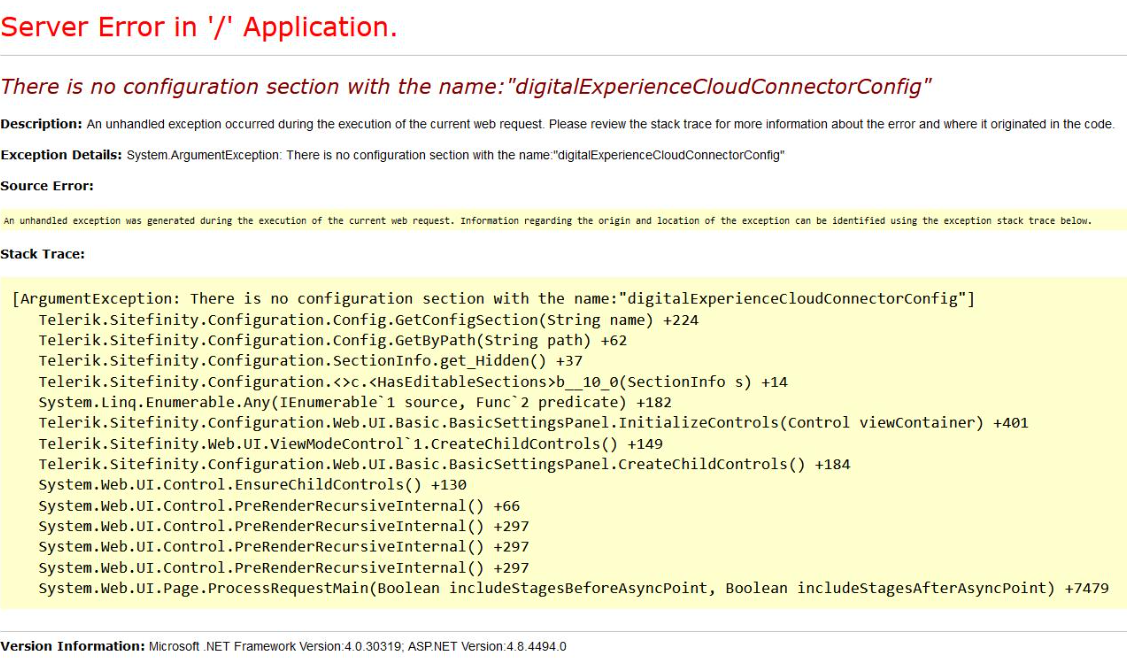Viewport: 1127px width, 660px height.
Task: Click "System.ArgumentException" in the exception details
Action: point(203,155)
